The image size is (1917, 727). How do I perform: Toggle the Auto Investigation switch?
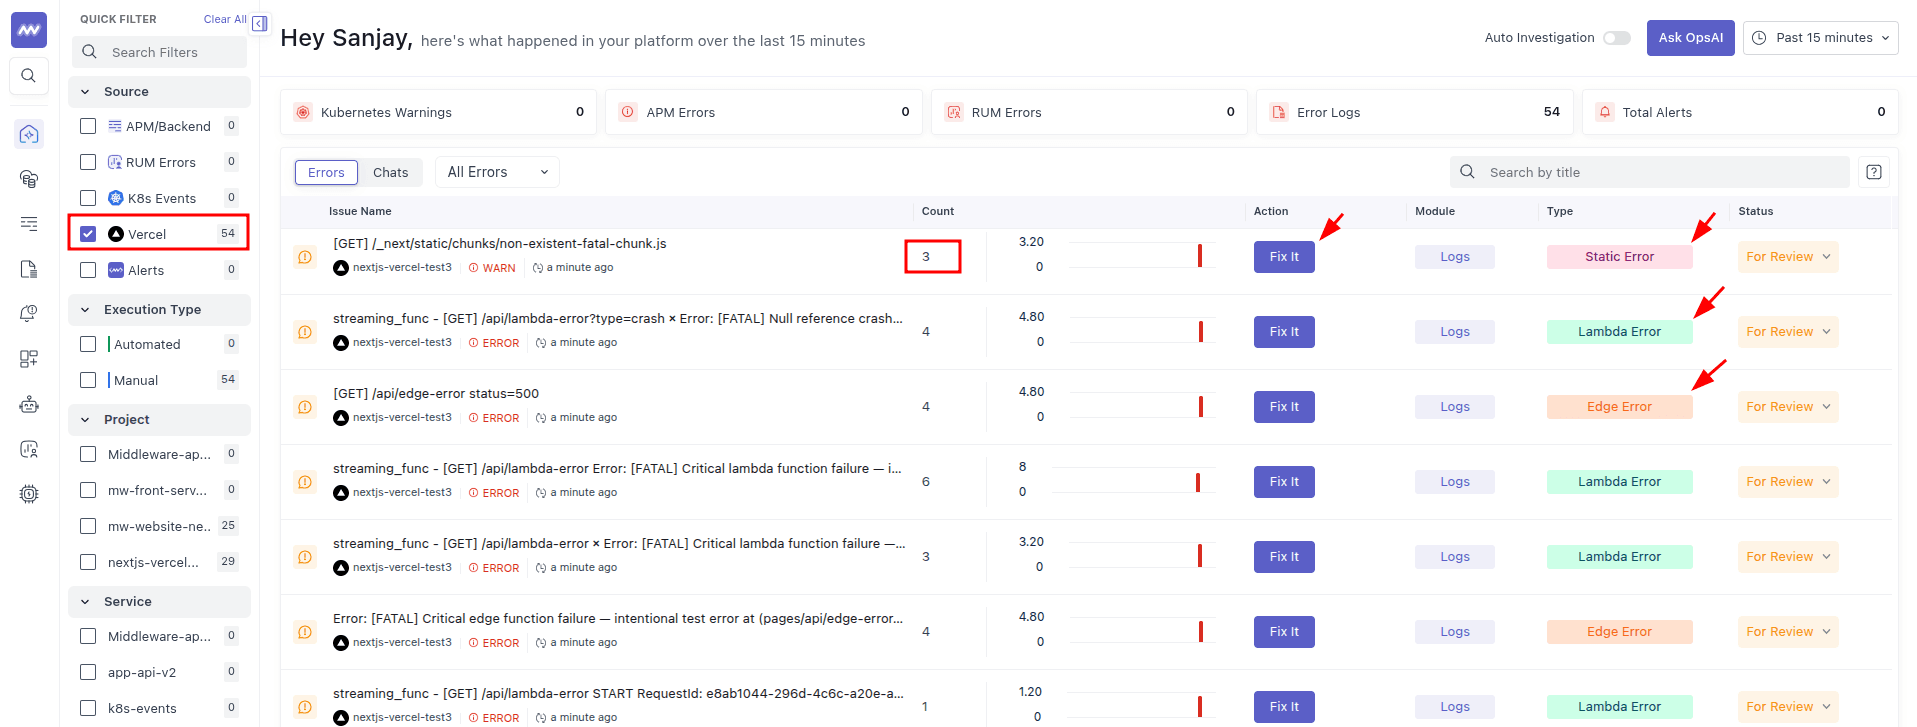click(1616, 38)
